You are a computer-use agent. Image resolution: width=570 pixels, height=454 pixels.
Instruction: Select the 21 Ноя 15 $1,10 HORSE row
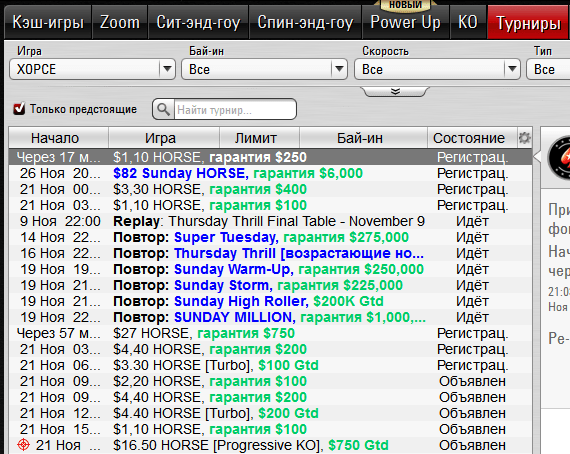pyautogui.click(x=270, y=429)
